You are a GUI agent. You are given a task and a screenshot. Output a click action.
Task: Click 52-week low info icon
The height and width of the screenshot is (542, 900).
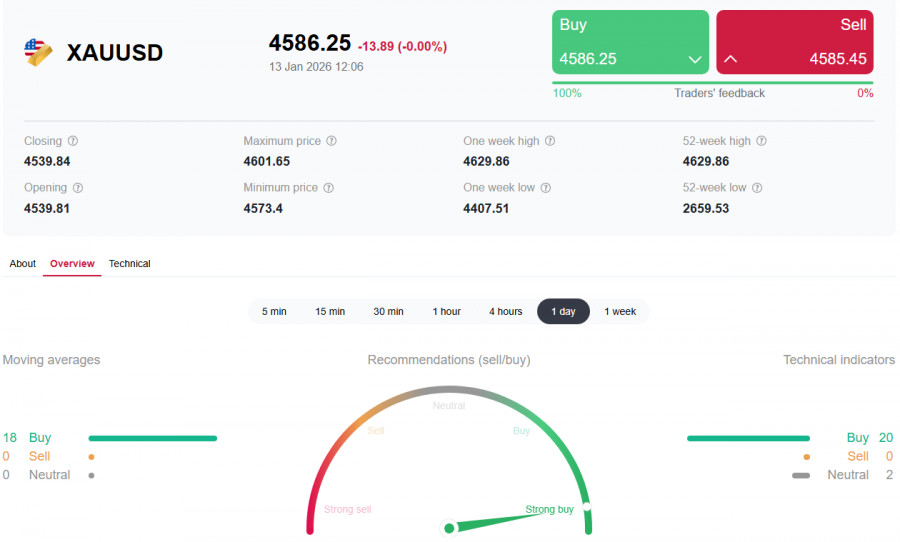(x=757, y=188)
